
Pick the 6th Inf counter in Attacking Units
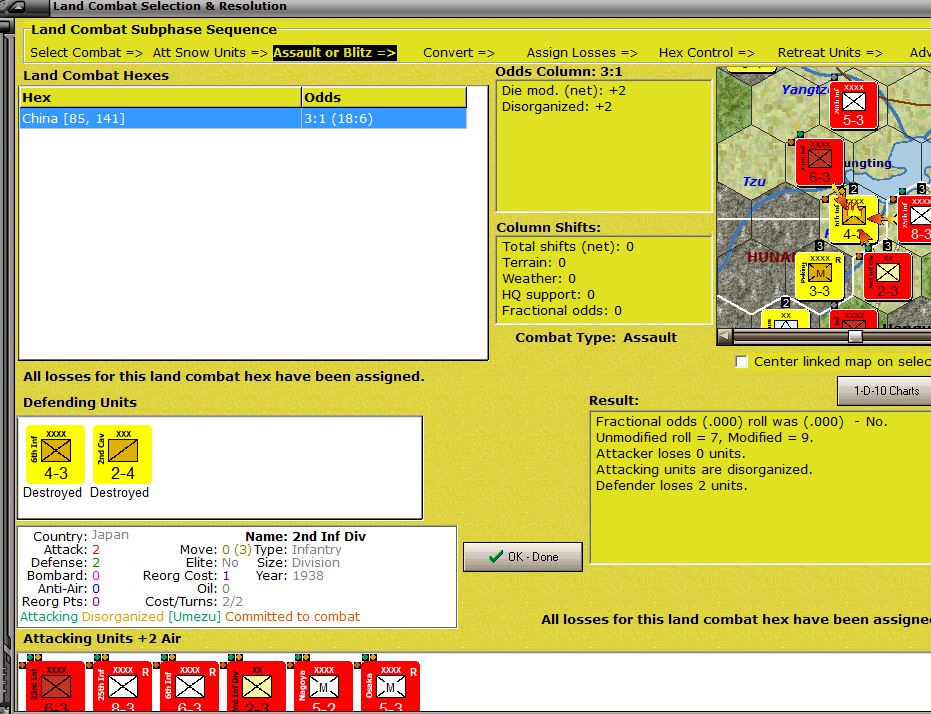(x=190, y=686)
